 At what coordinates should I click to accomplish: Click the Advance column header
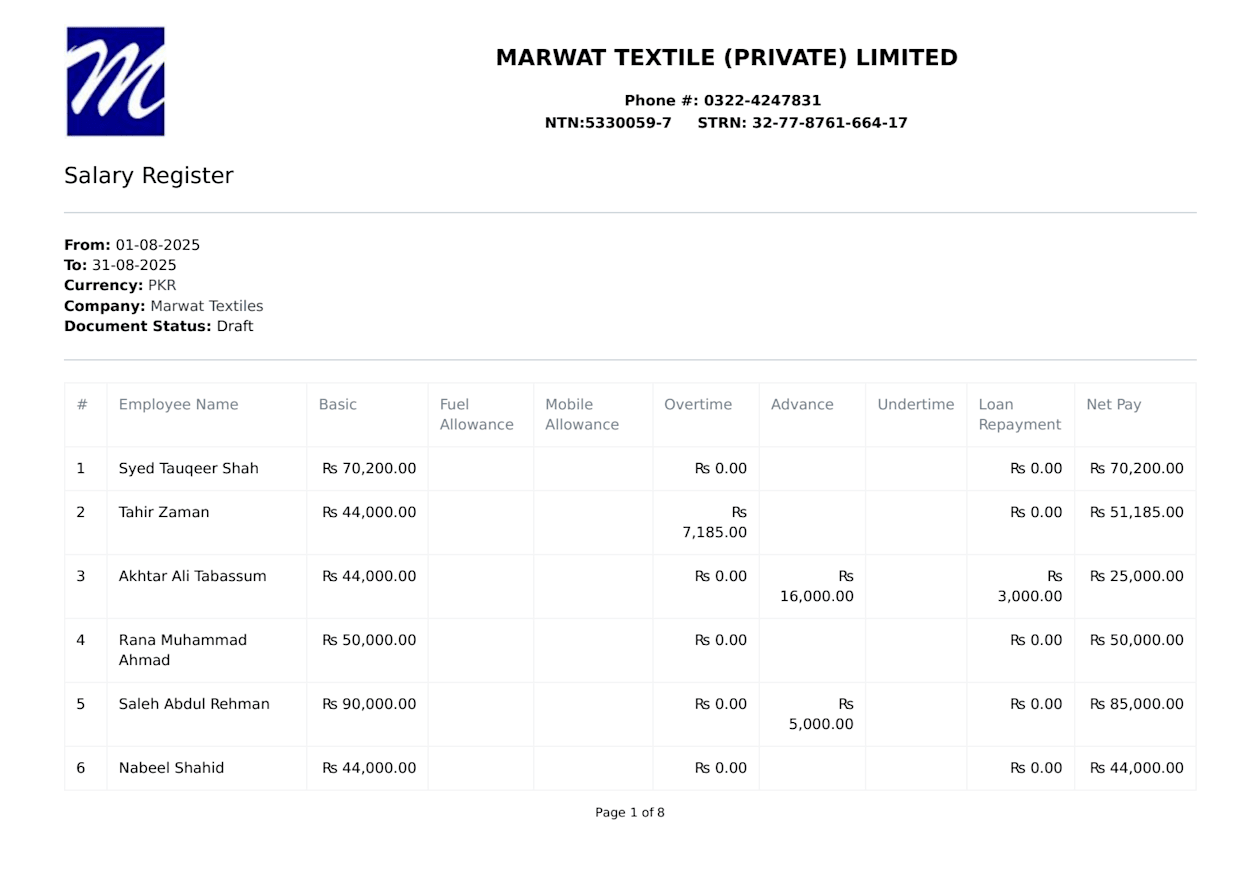802,405
